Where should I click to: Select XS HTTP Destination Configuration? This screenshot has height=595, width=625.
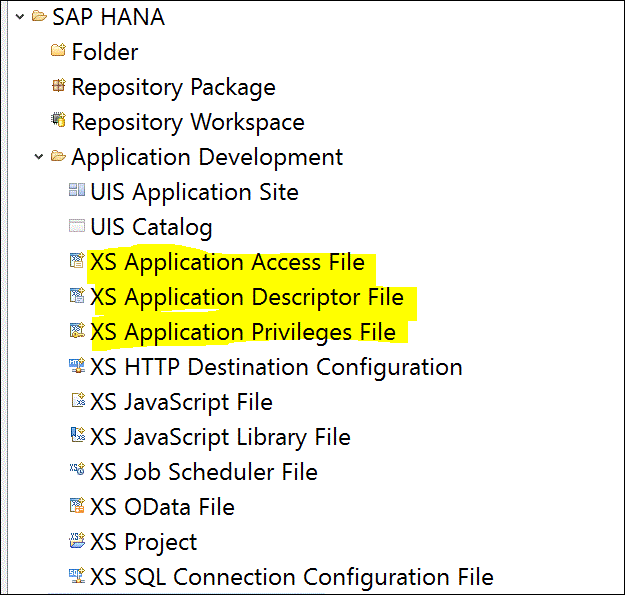(277, 367)
